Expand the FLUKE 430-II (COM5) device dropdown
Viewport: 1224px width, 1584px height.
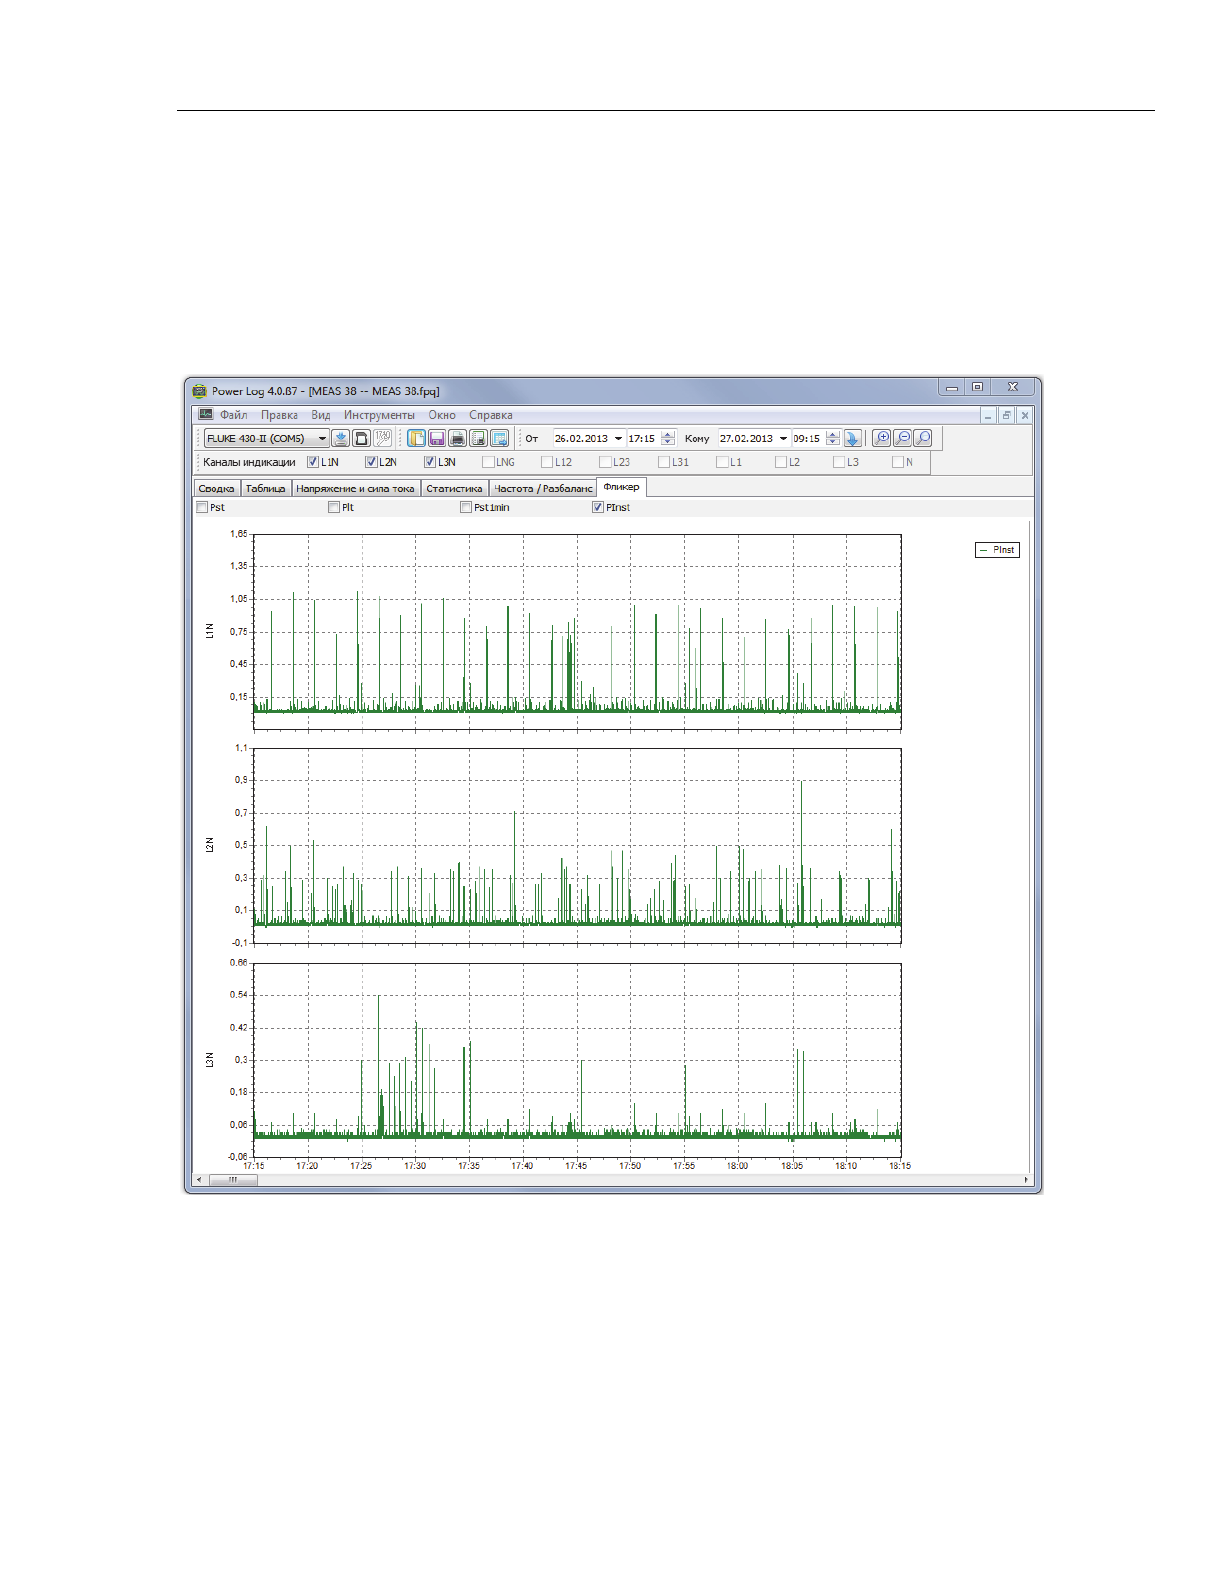(x=322, y=438)
